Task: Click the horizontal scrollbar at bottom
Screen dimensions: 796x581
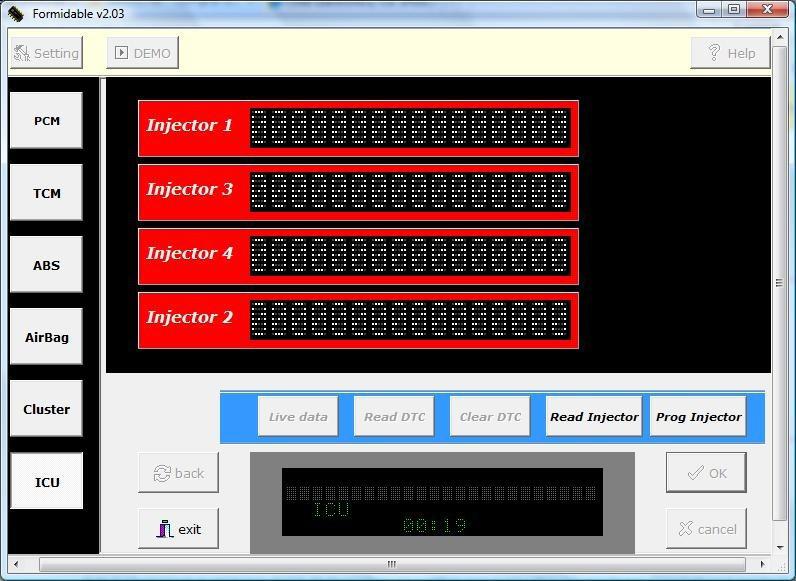Action: 391,564
